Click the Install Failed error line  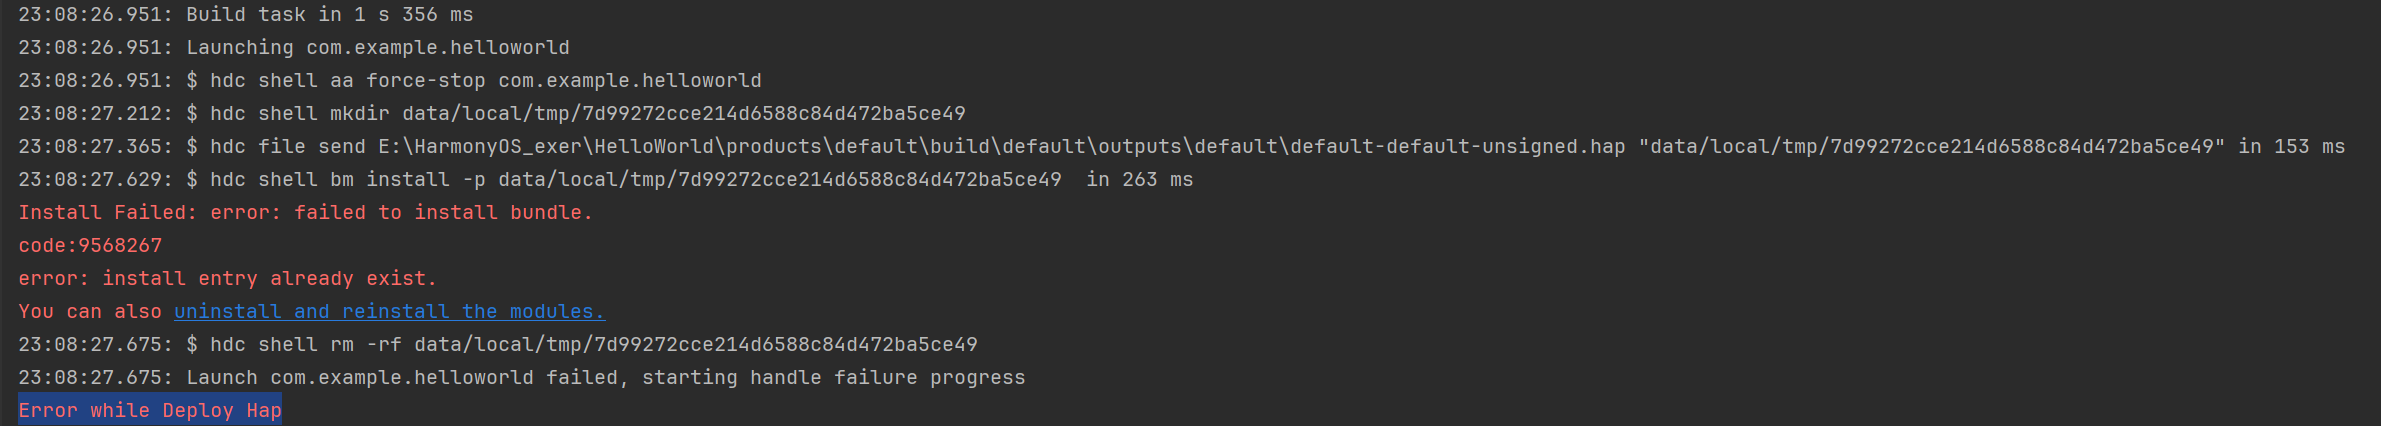(305, 212)
